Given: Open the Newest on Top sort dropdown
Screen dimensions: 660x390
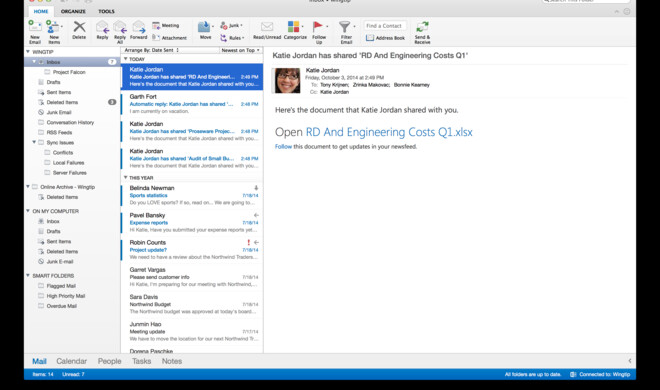Looking at the screenshot, I should tap(240, 50).
